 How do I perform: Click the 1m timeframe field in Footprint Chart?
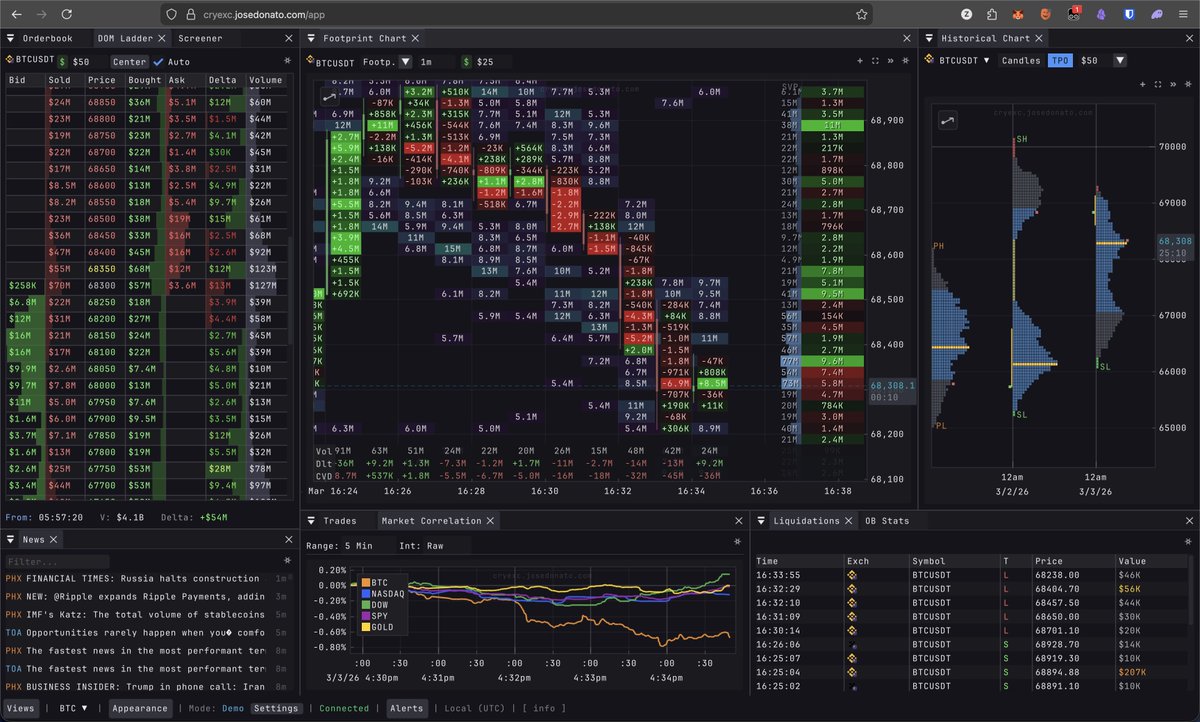[x=435, y=61]
